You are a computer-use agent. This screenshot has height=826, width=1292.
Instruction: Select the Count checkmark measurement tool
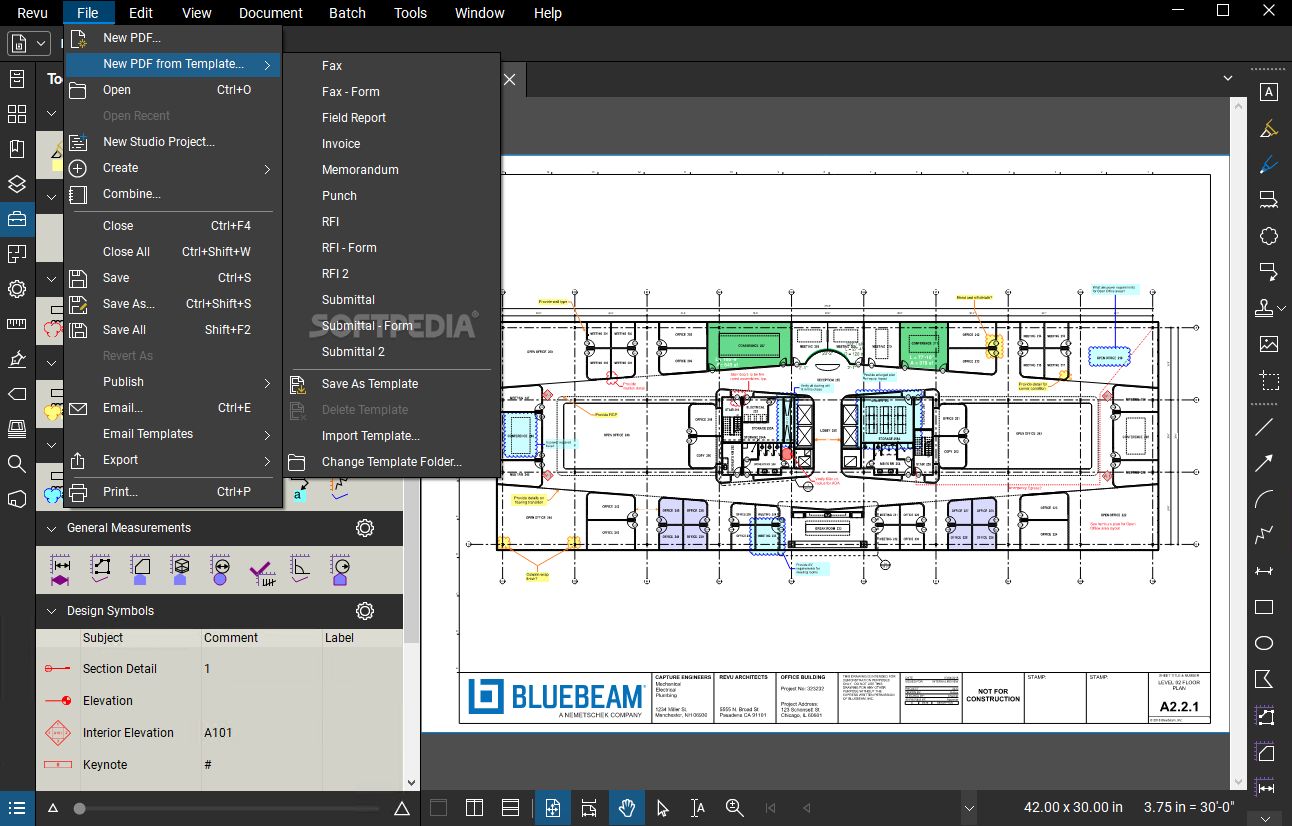click(x=261, y=571)
